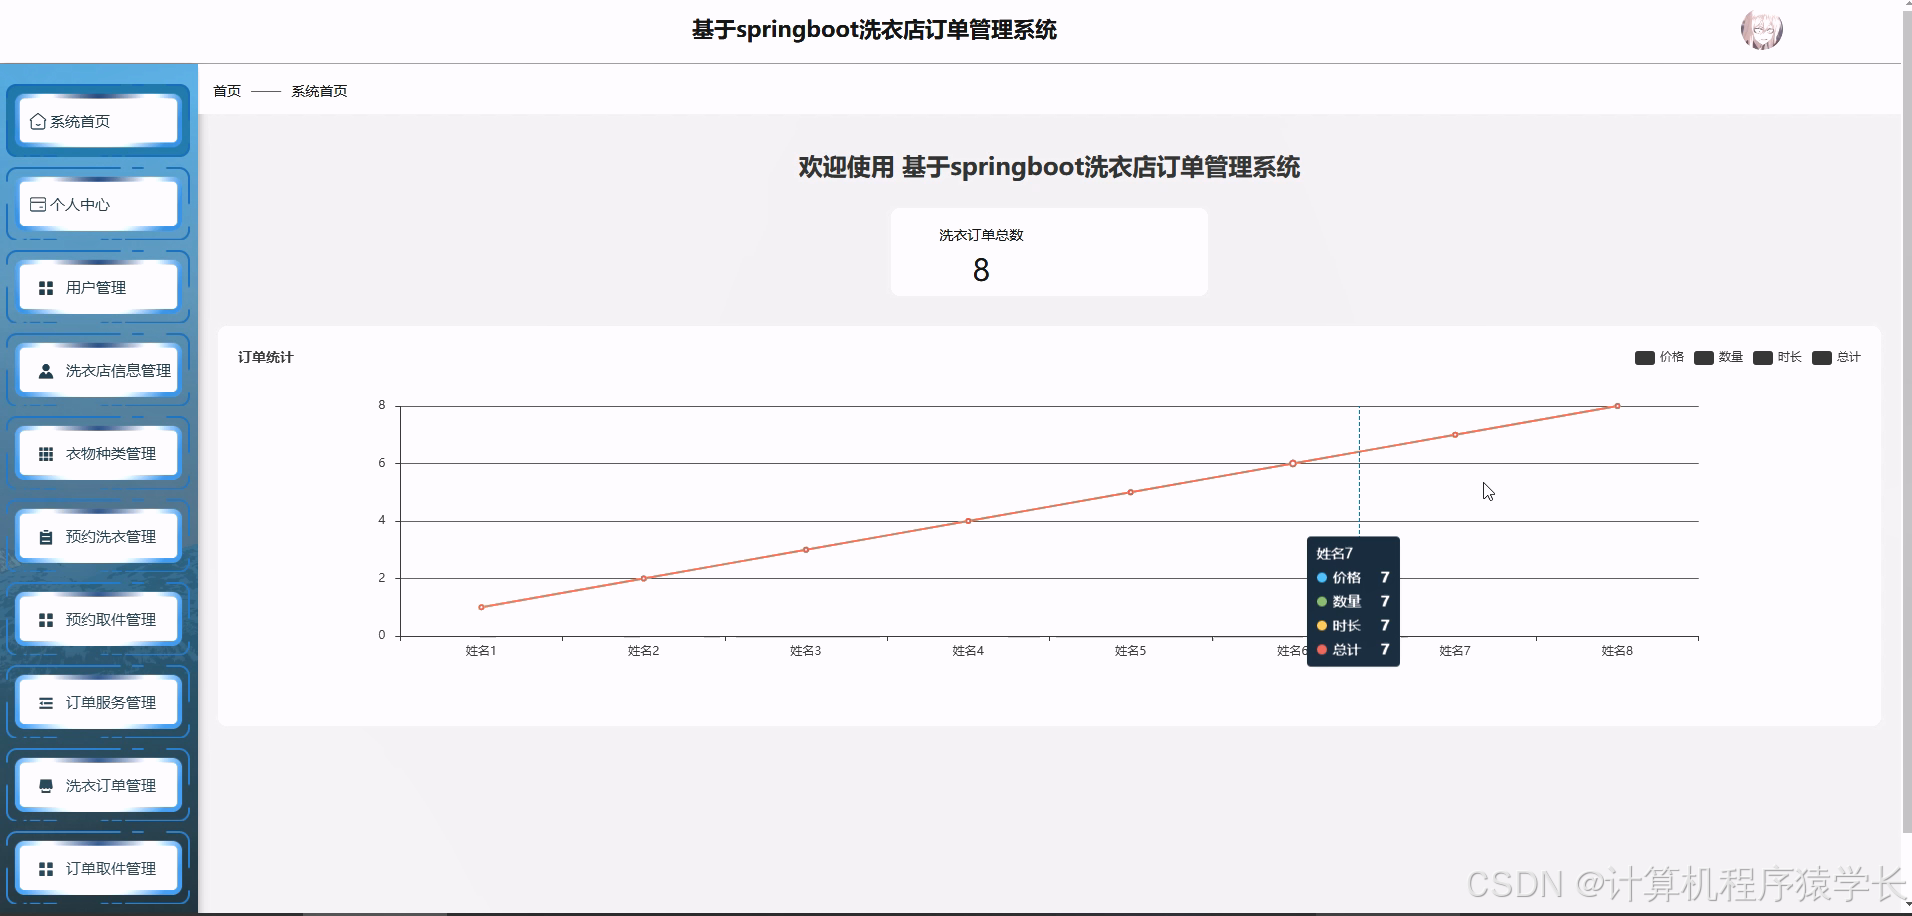
Task: Click the card icon beside 个人中心
Action: (x=38, y=204)
